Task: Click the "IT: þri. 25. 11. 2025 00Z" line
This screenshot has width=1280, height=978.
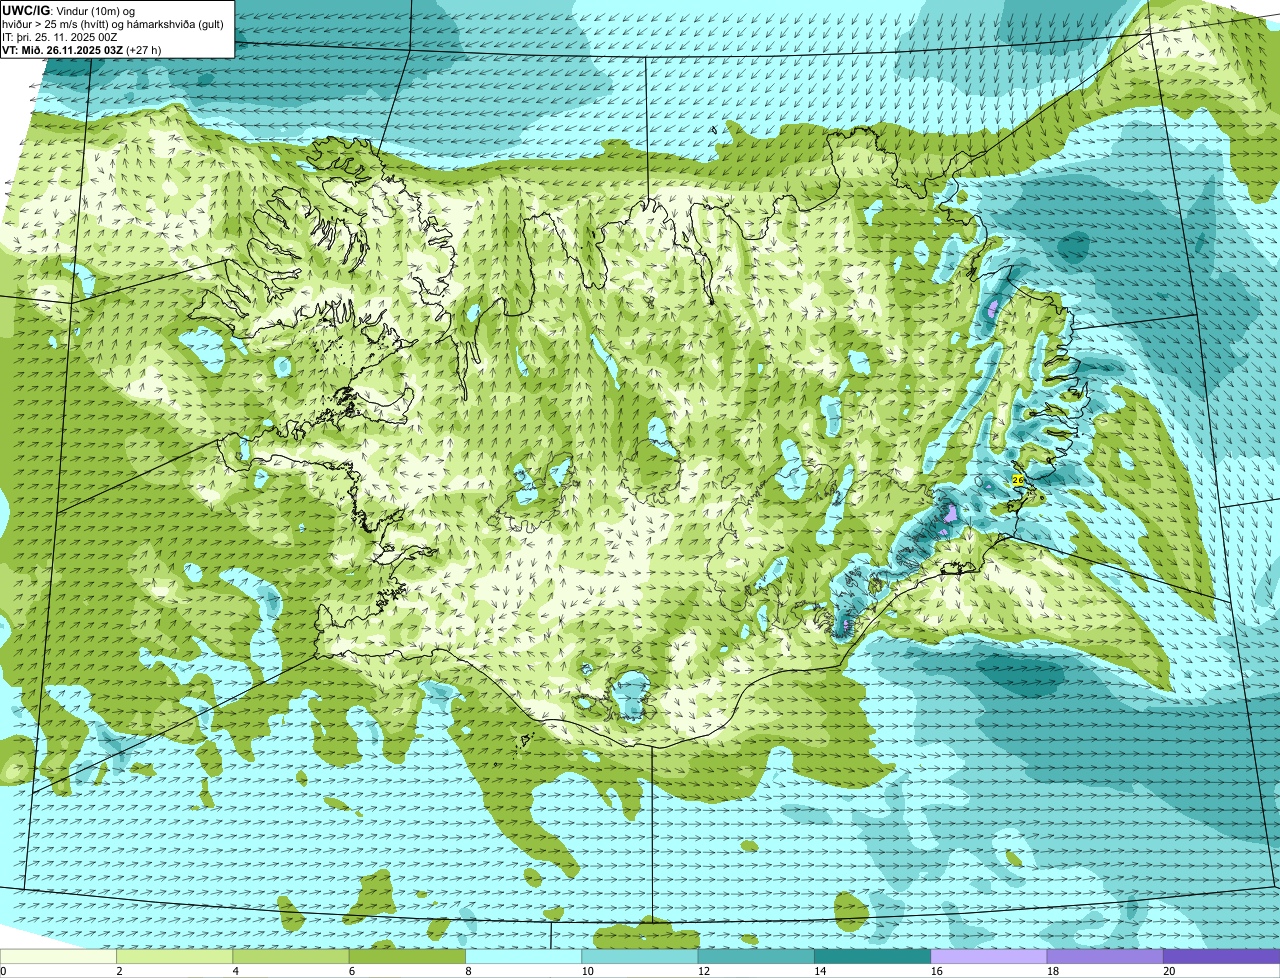Action: 60,36
